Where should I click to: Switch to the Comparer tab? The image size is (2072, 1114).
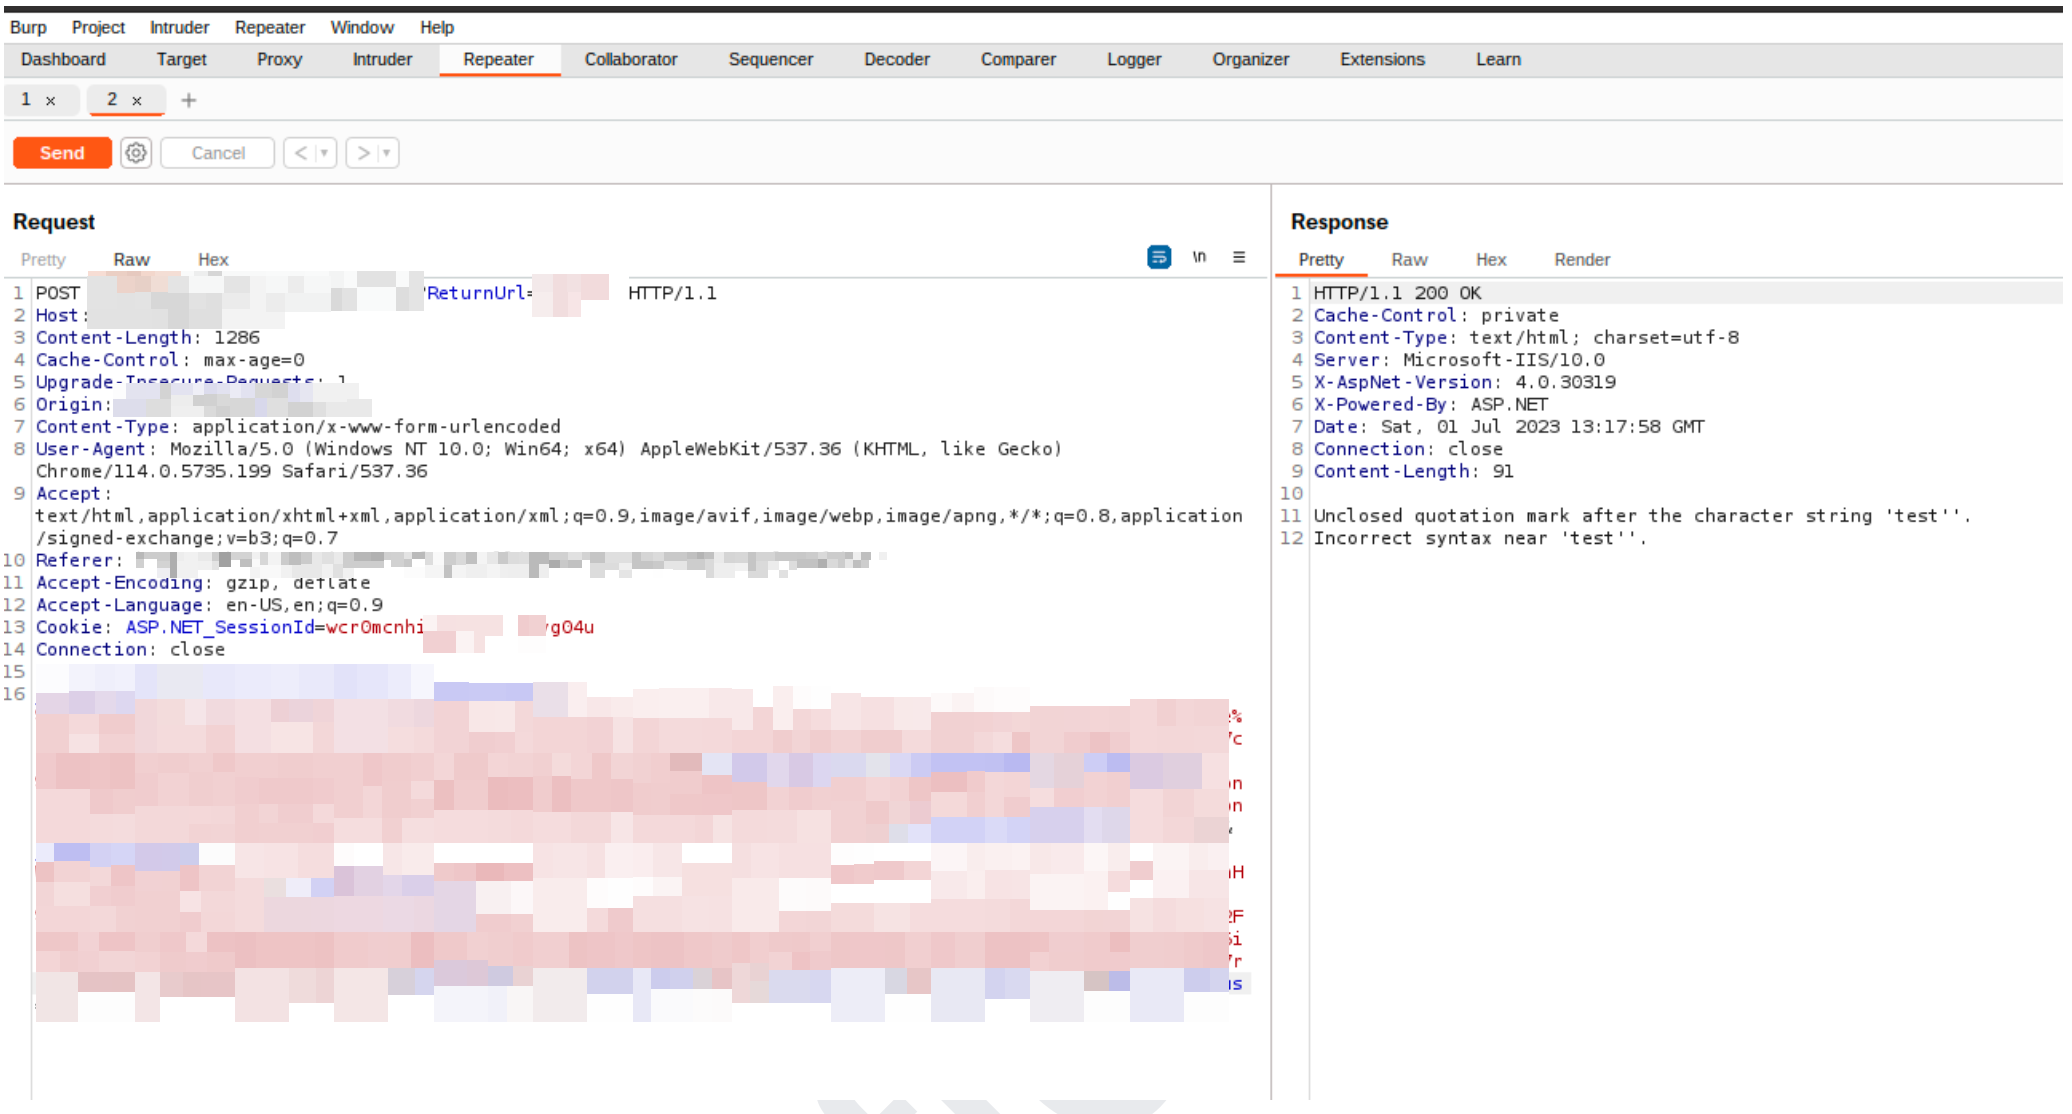tap(1018, 59)
